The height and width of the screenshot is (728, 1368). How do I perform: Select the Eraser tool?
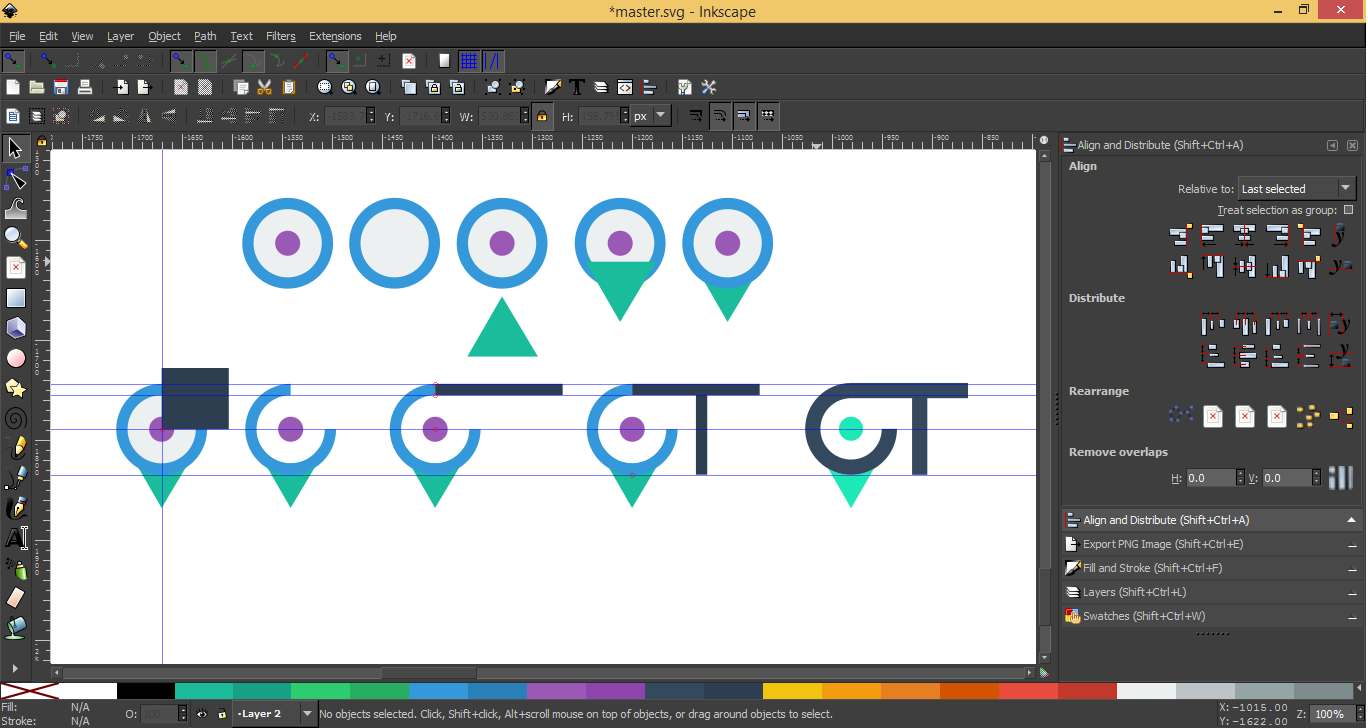point(16,597)
